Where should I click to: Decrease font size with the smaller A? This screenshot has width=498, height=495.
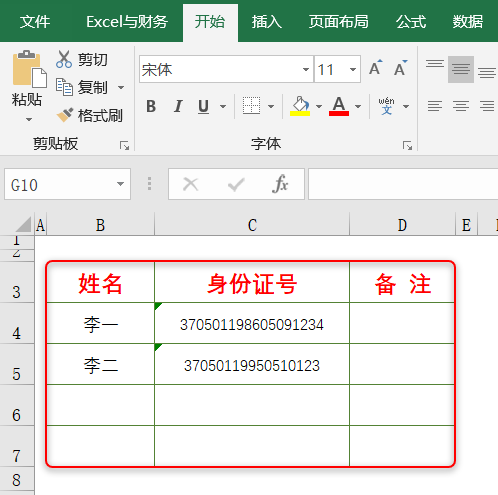coord(400,68)
